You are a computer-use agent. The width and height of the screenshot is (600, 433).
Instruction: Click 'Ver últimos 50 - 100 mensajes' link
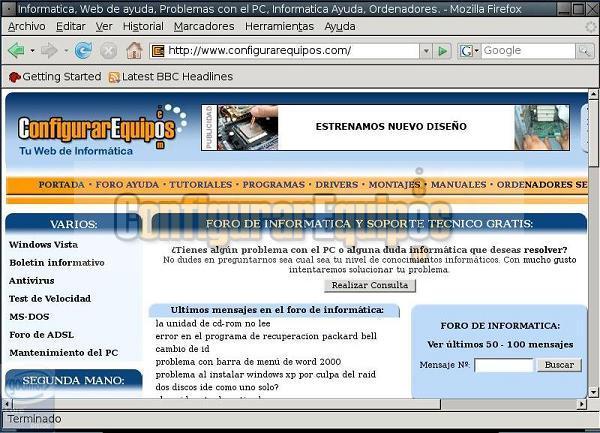[x=500, y=344]
